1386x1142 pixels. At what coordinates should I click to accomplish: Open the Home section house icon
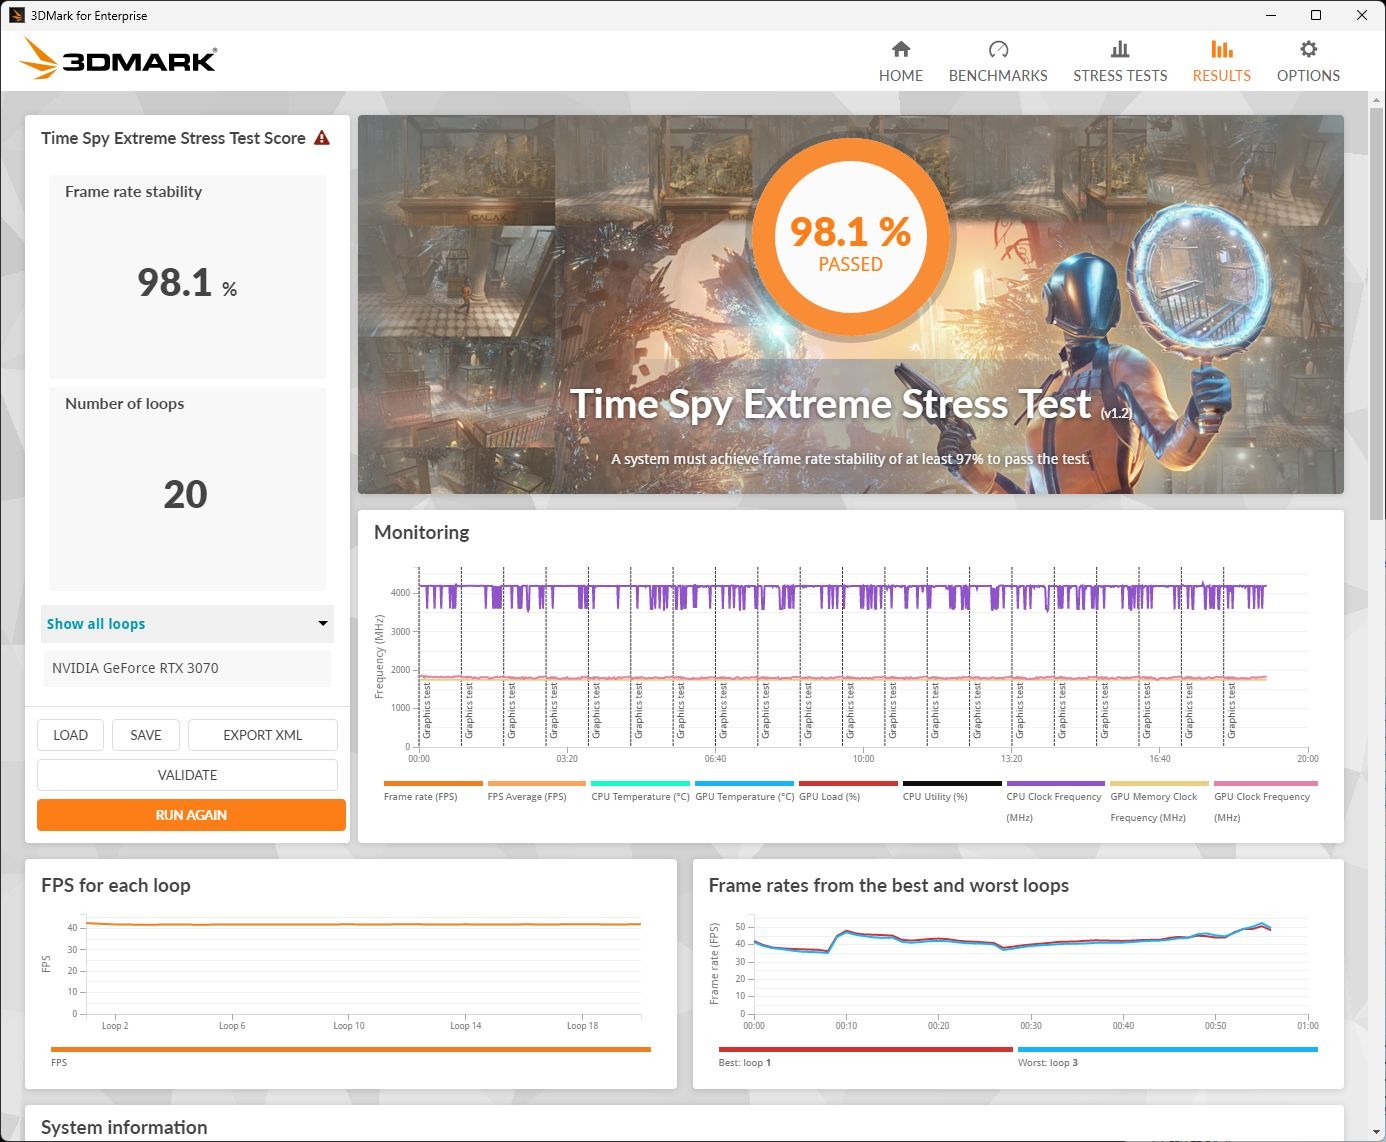[x=901, y=49]
